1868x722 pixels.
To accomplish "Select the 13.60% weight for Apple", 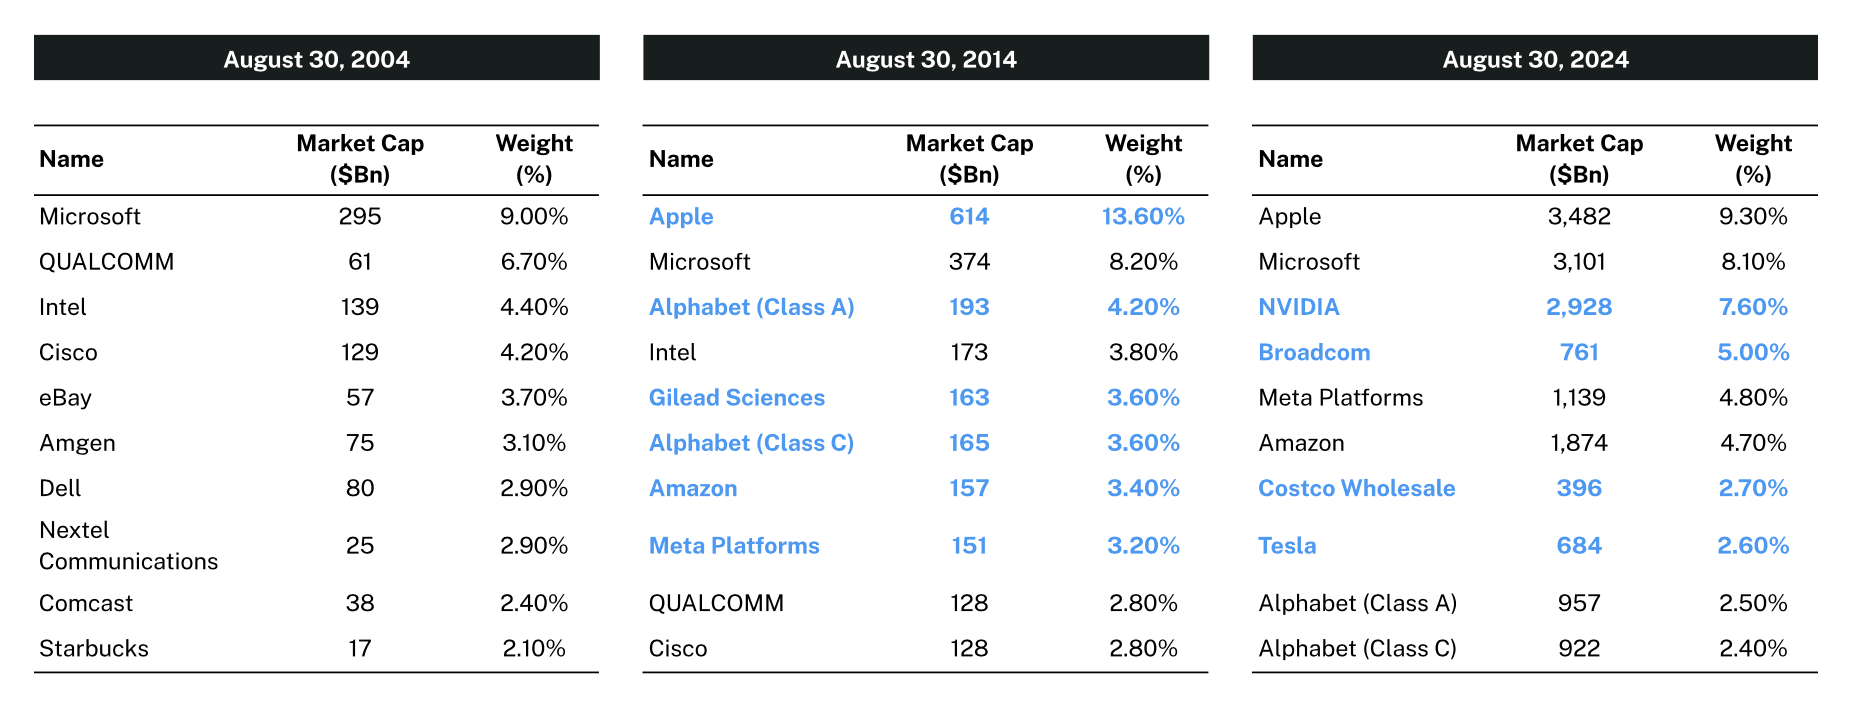I will click(1143, 217).
